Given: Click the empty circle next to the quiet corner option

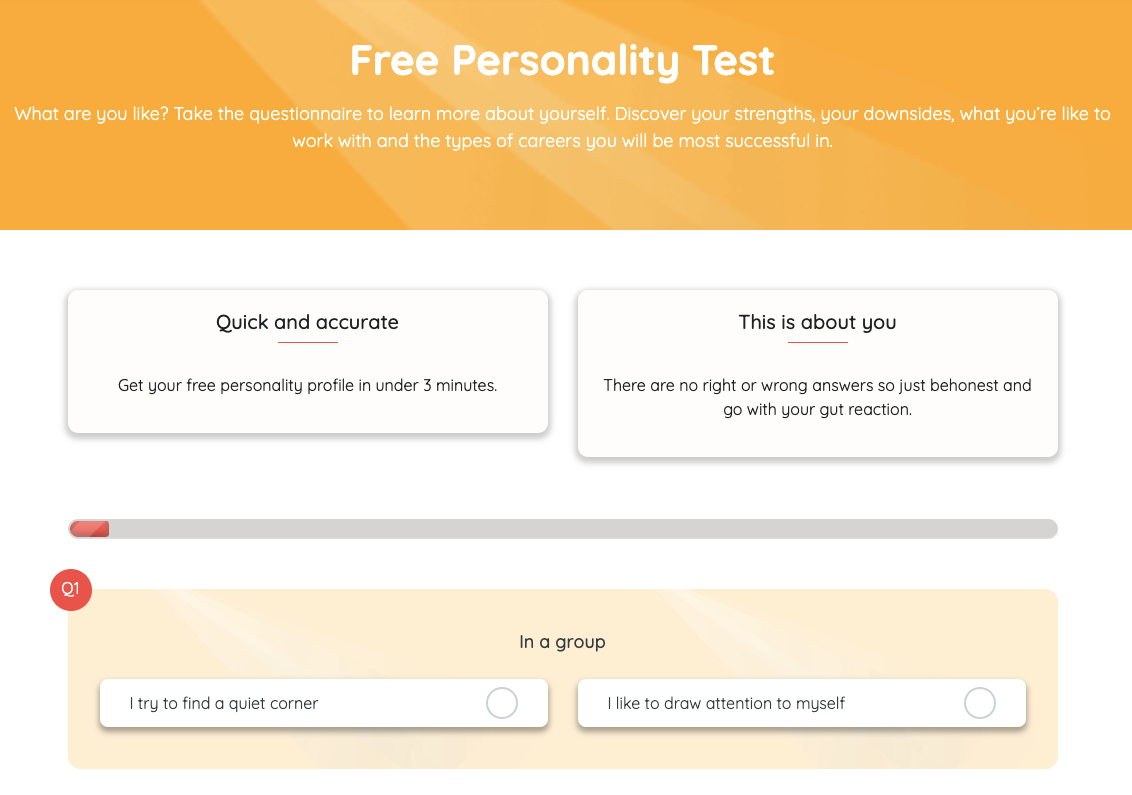Looking at the screenshot, I should pos(501,703).
